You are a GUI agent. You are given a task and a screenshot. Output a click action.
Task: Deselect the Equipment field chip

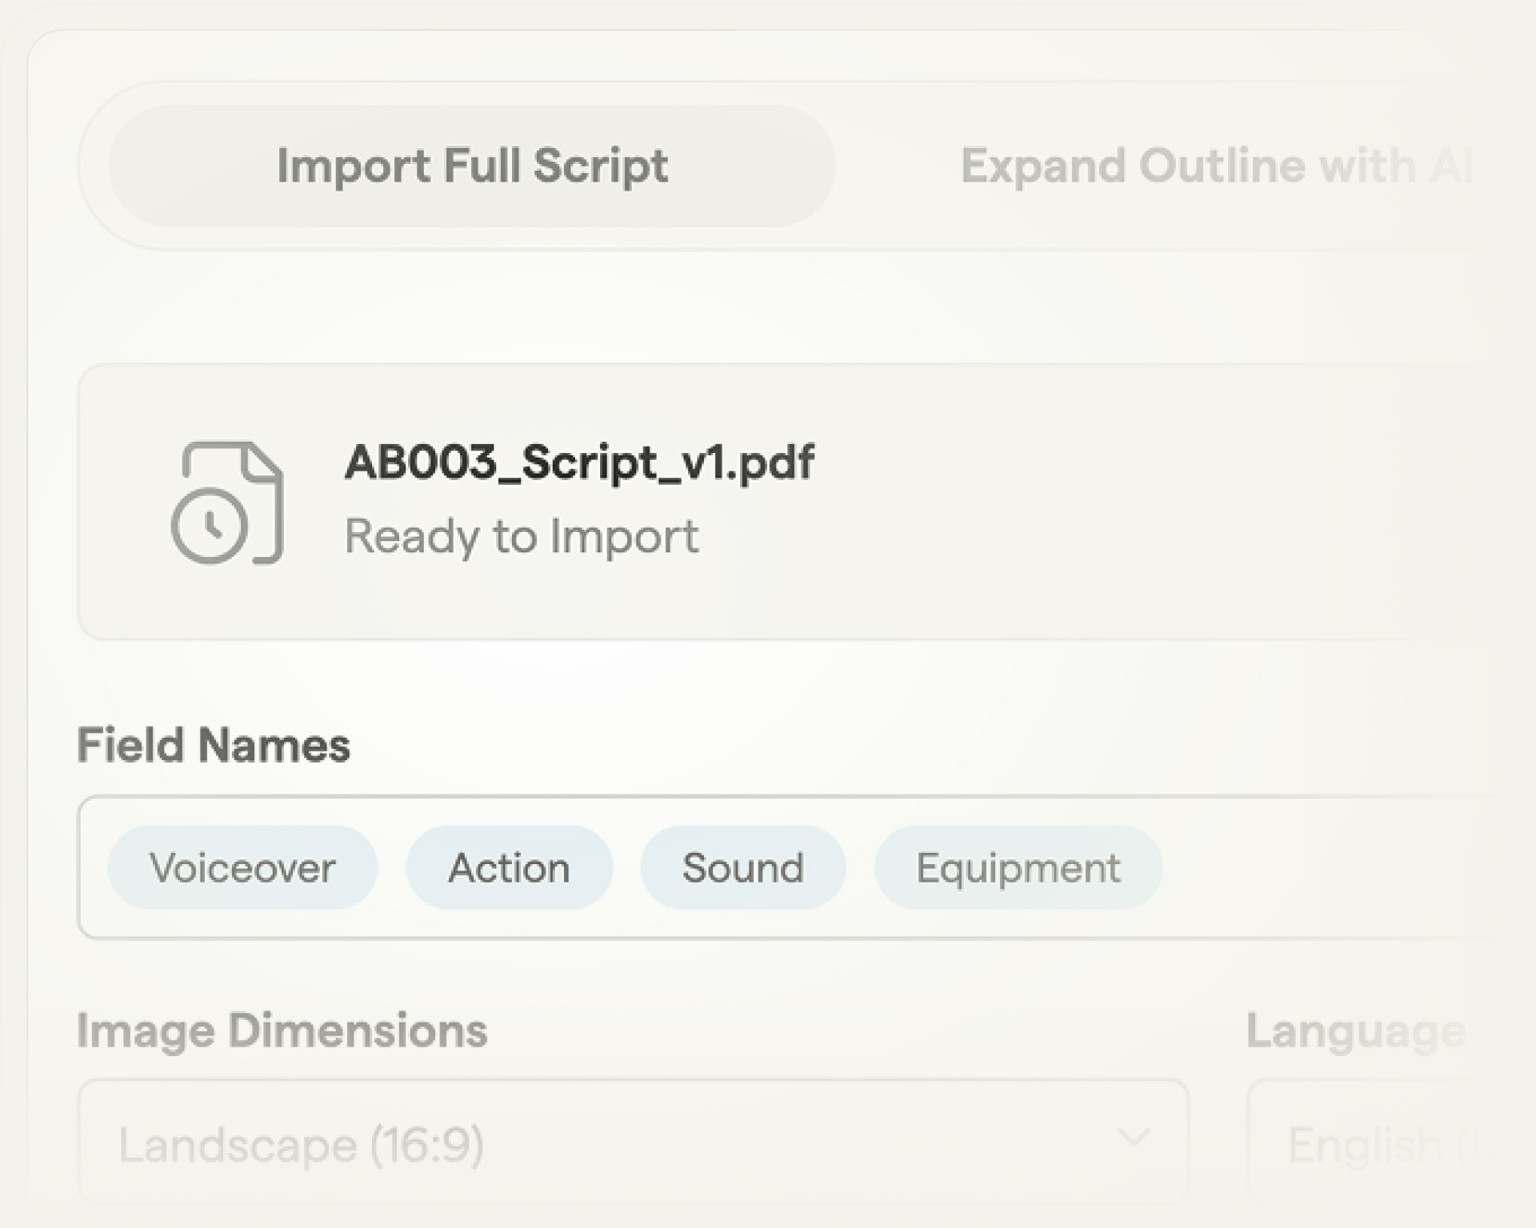click(x=1018, y=868)
